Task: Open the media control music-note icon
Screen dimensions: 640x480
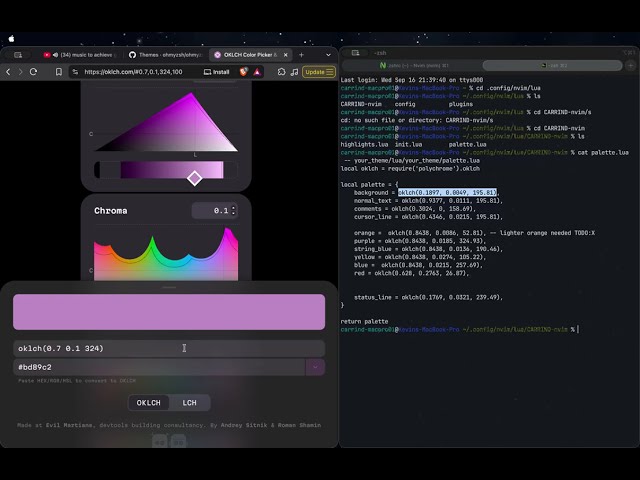Action: (294, 72)
